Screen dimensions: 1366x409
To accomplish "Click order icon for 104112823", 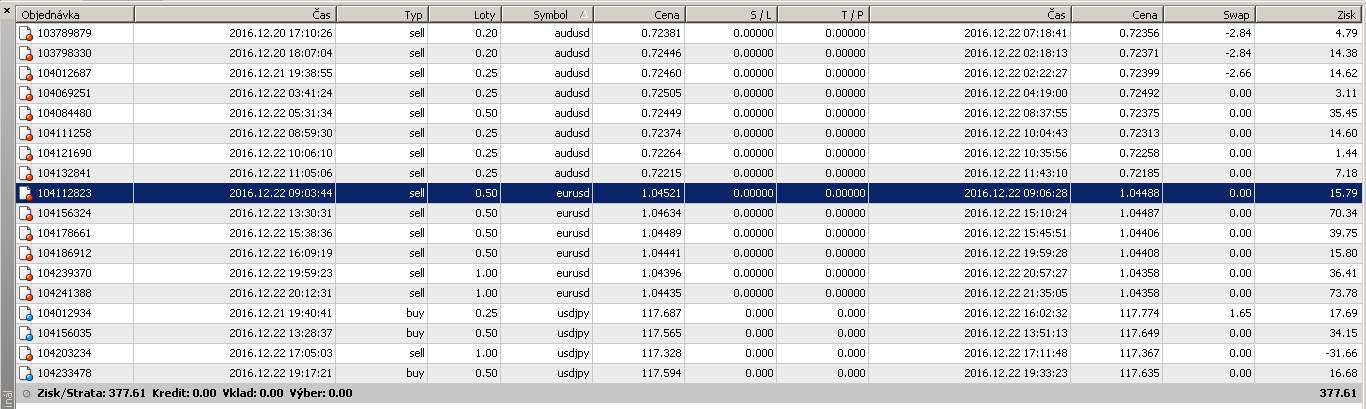I will [26, 193].
